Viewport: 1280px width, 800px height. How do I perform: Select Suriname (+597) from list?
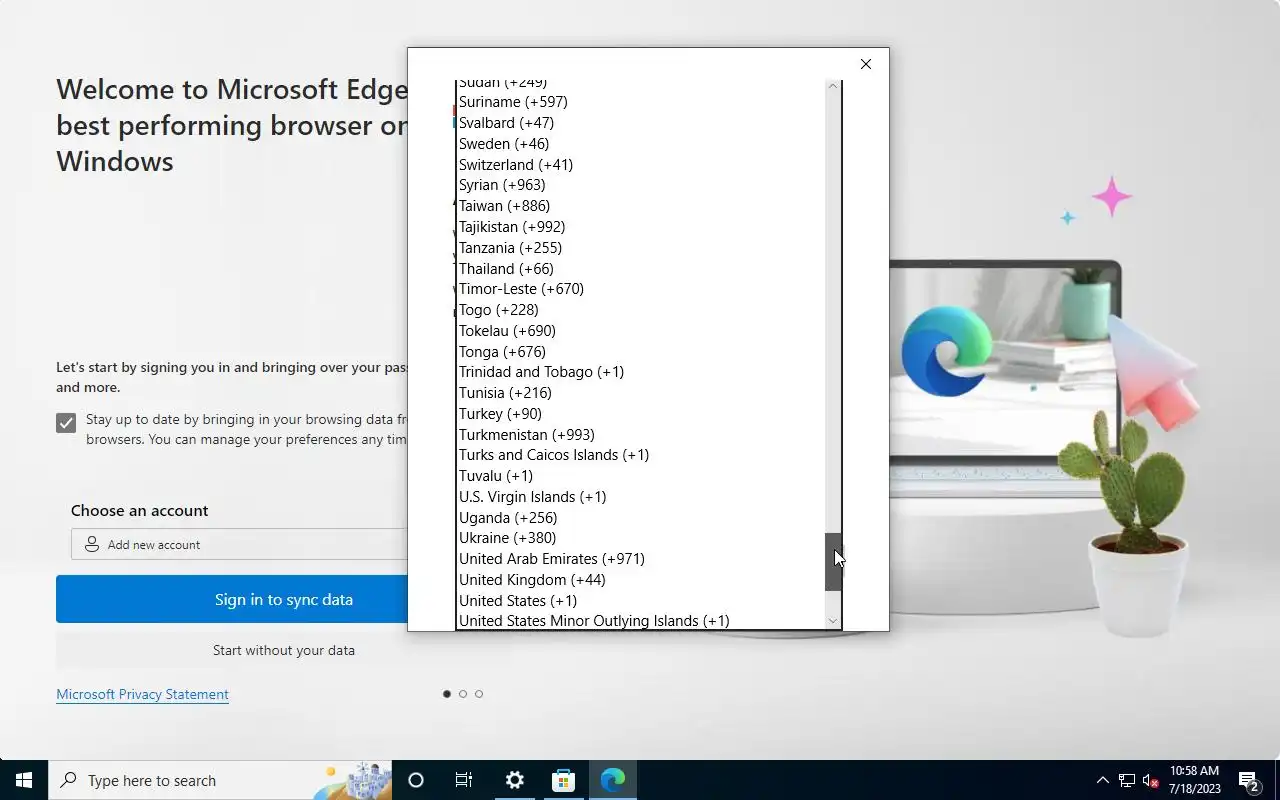640,102
